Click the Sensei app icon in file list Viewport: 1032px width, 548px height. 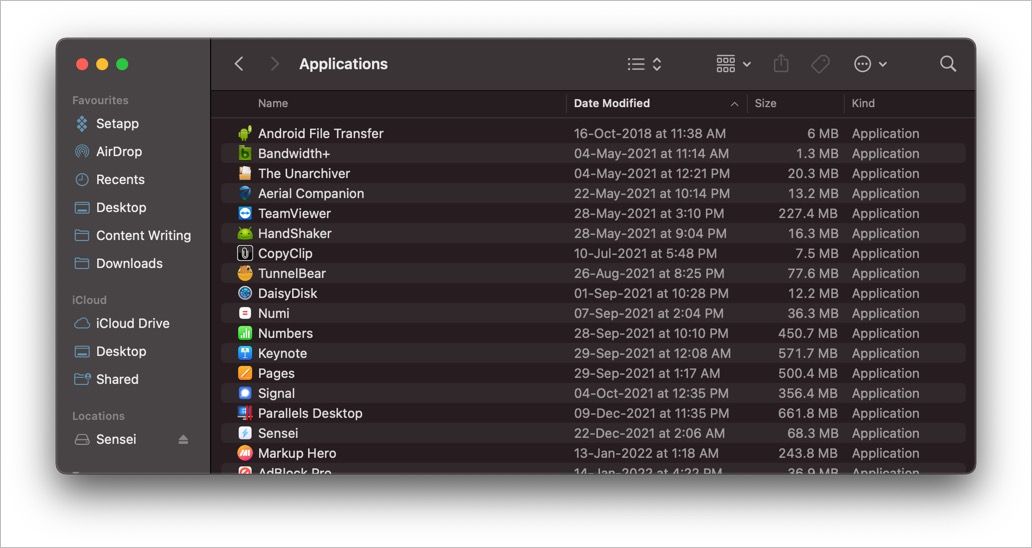coord(245,433)
